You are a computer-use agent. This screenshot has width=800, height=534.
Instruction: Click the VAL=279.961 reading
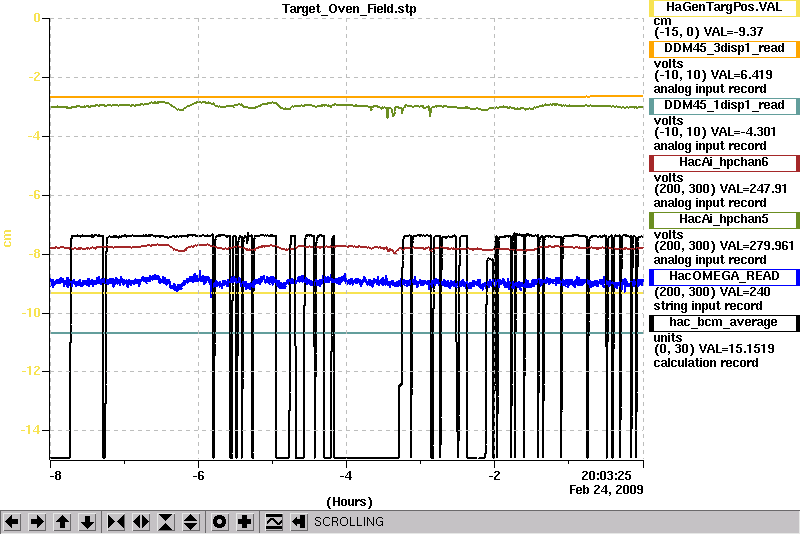click(x=756, y=246)
